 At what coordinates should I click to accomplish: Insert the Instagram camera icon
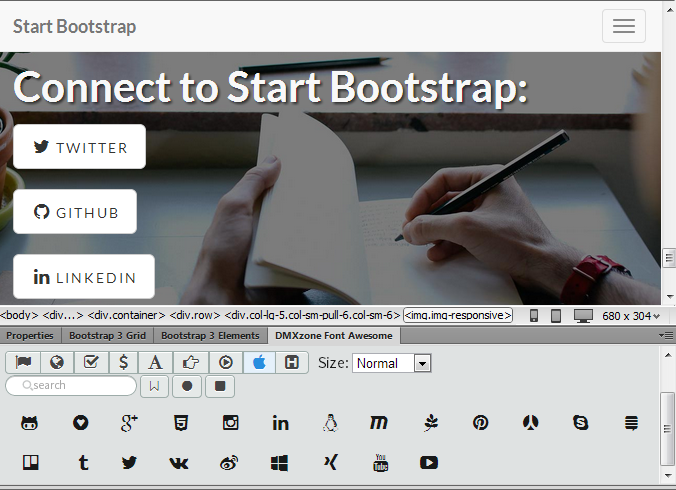pyautogui.click(x=231, y=423)
